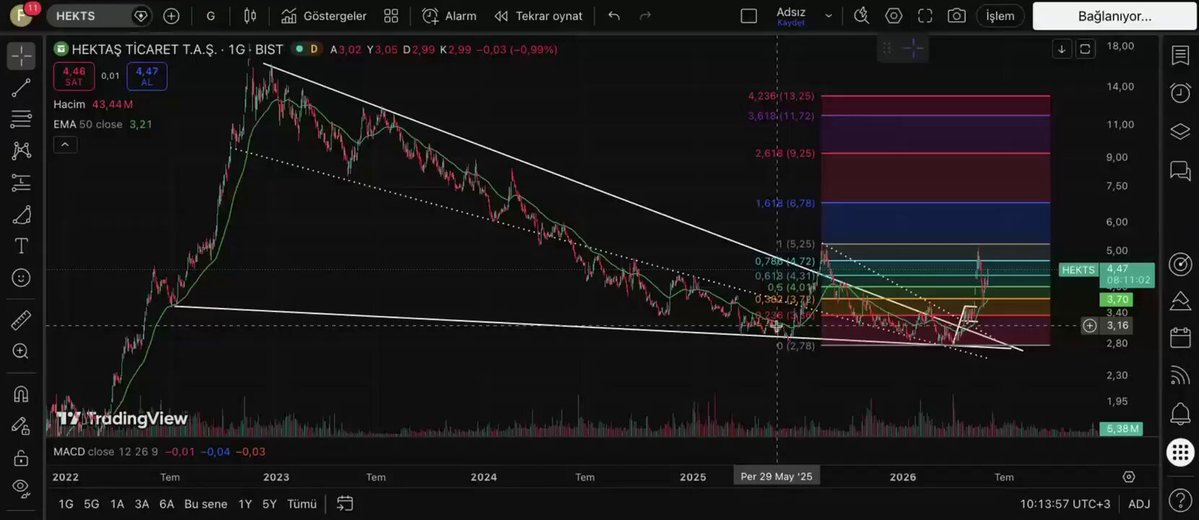Image resolution: width=1199 pixels, height=520 pixels.
Task: Select the ruler measure tool
Action: tap(21, 320)
